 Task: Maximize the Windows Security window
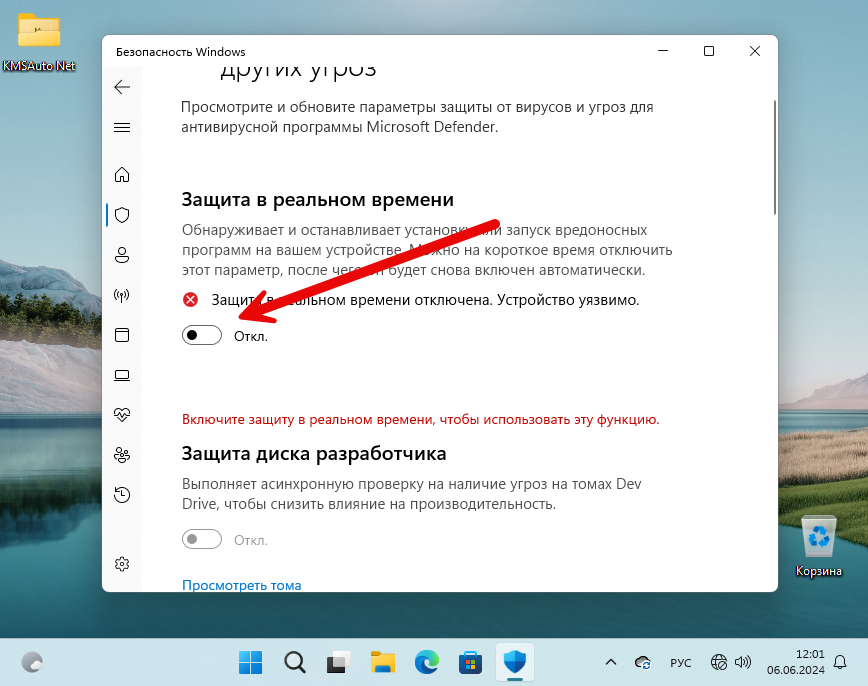point(709,51)
